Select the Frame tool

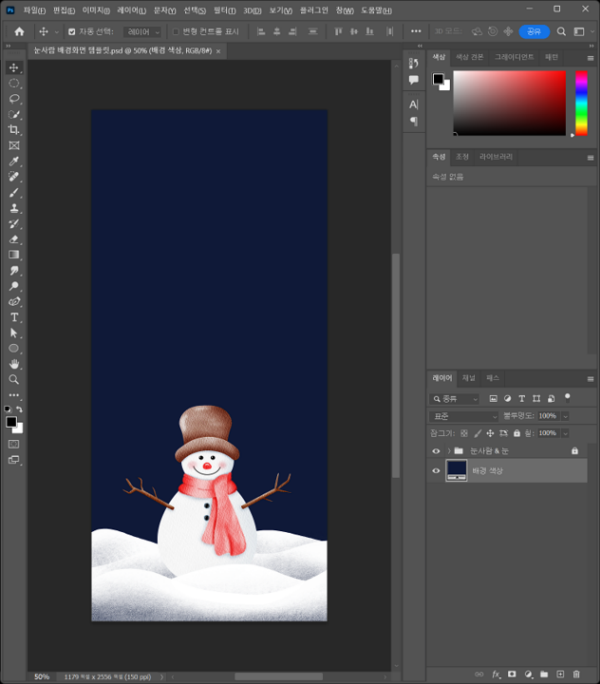[14, 146]
